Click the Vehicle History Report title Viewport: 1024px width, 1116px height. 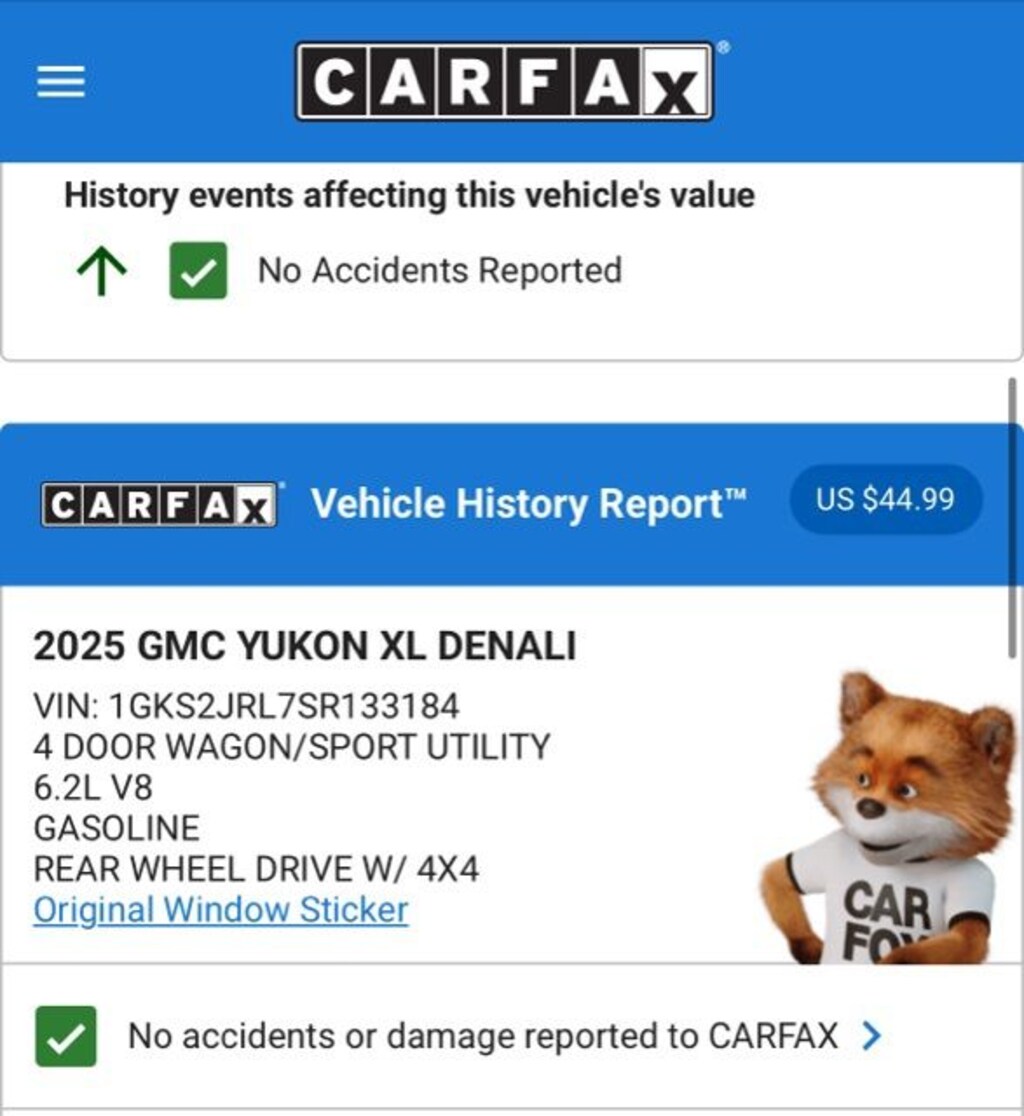tap(529, 504)
